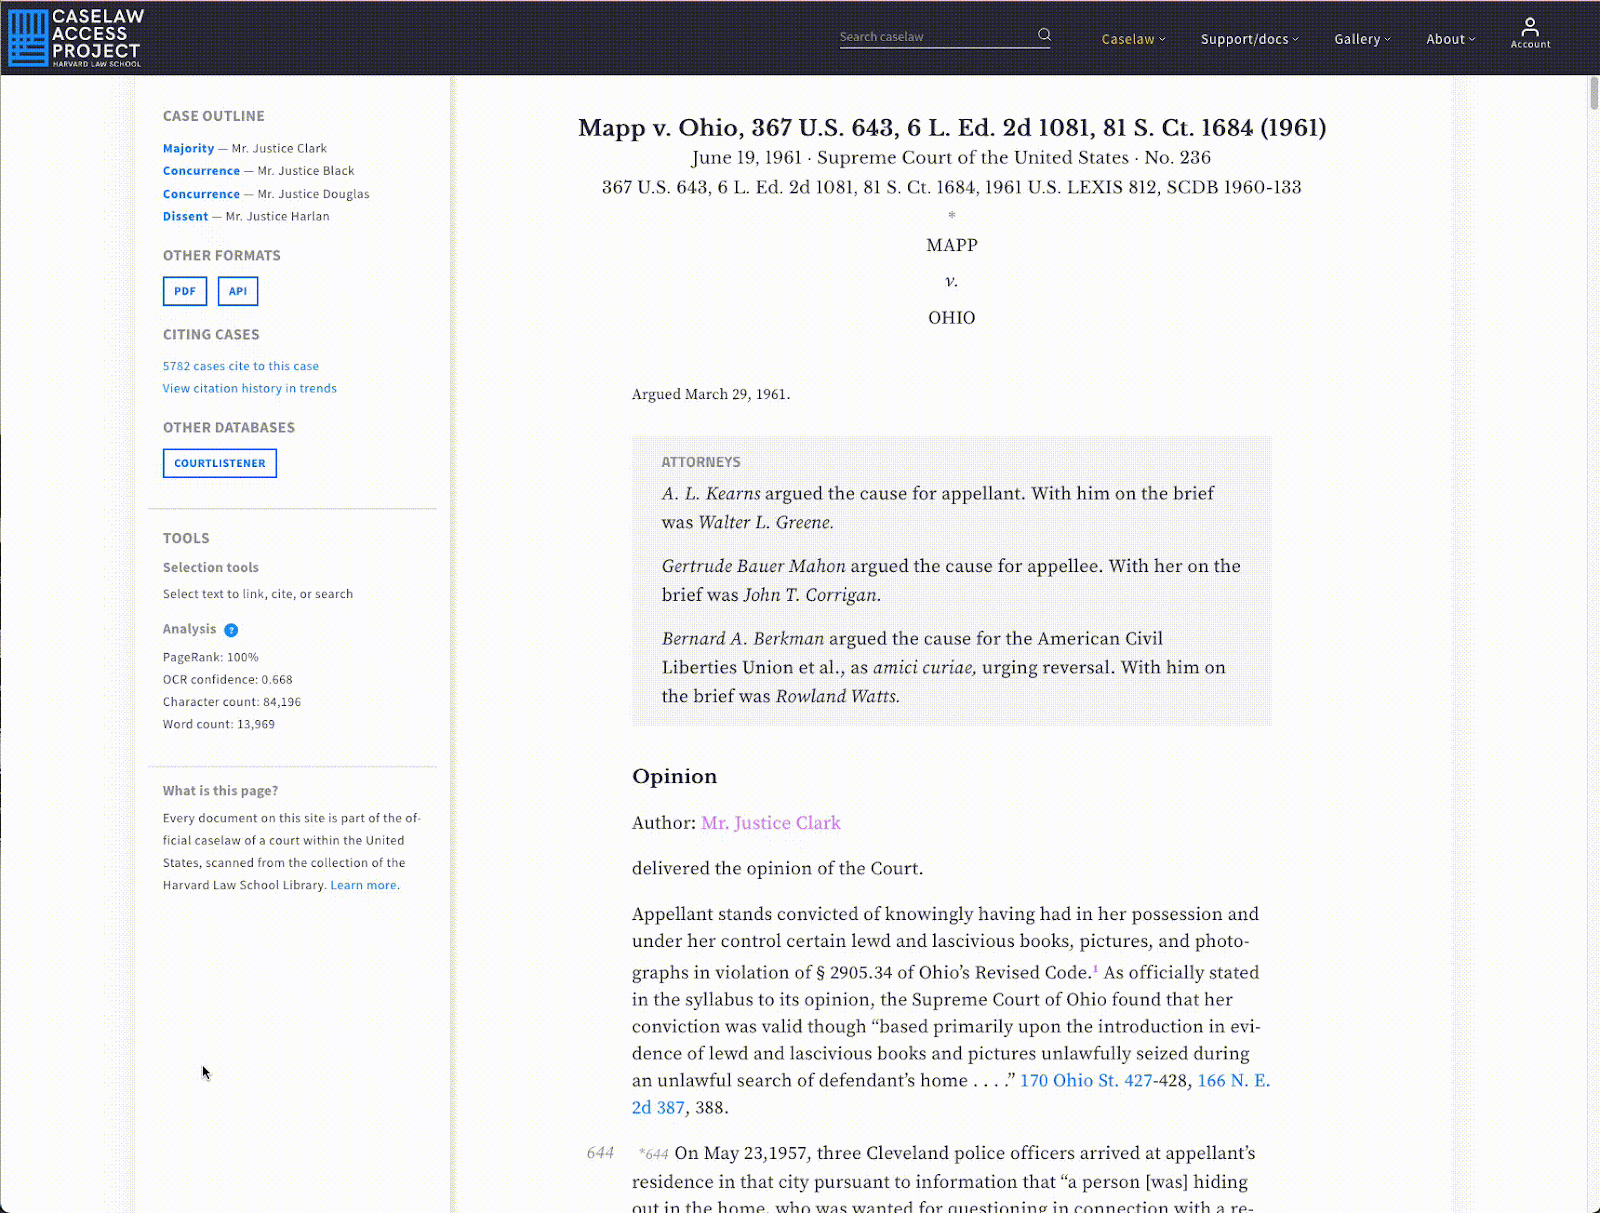Jump to the Majority opinion by Justice Clark
Viewport: 1600px width, 1213px height.
click(x=188, y=148)
